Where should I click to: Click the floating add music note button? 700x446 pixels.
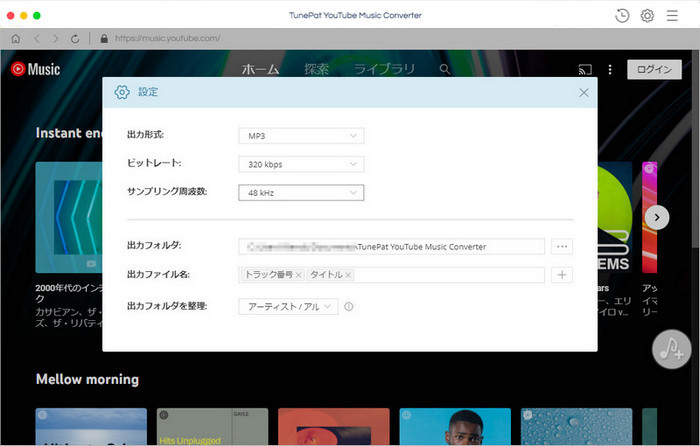click(x=672, y=349)
